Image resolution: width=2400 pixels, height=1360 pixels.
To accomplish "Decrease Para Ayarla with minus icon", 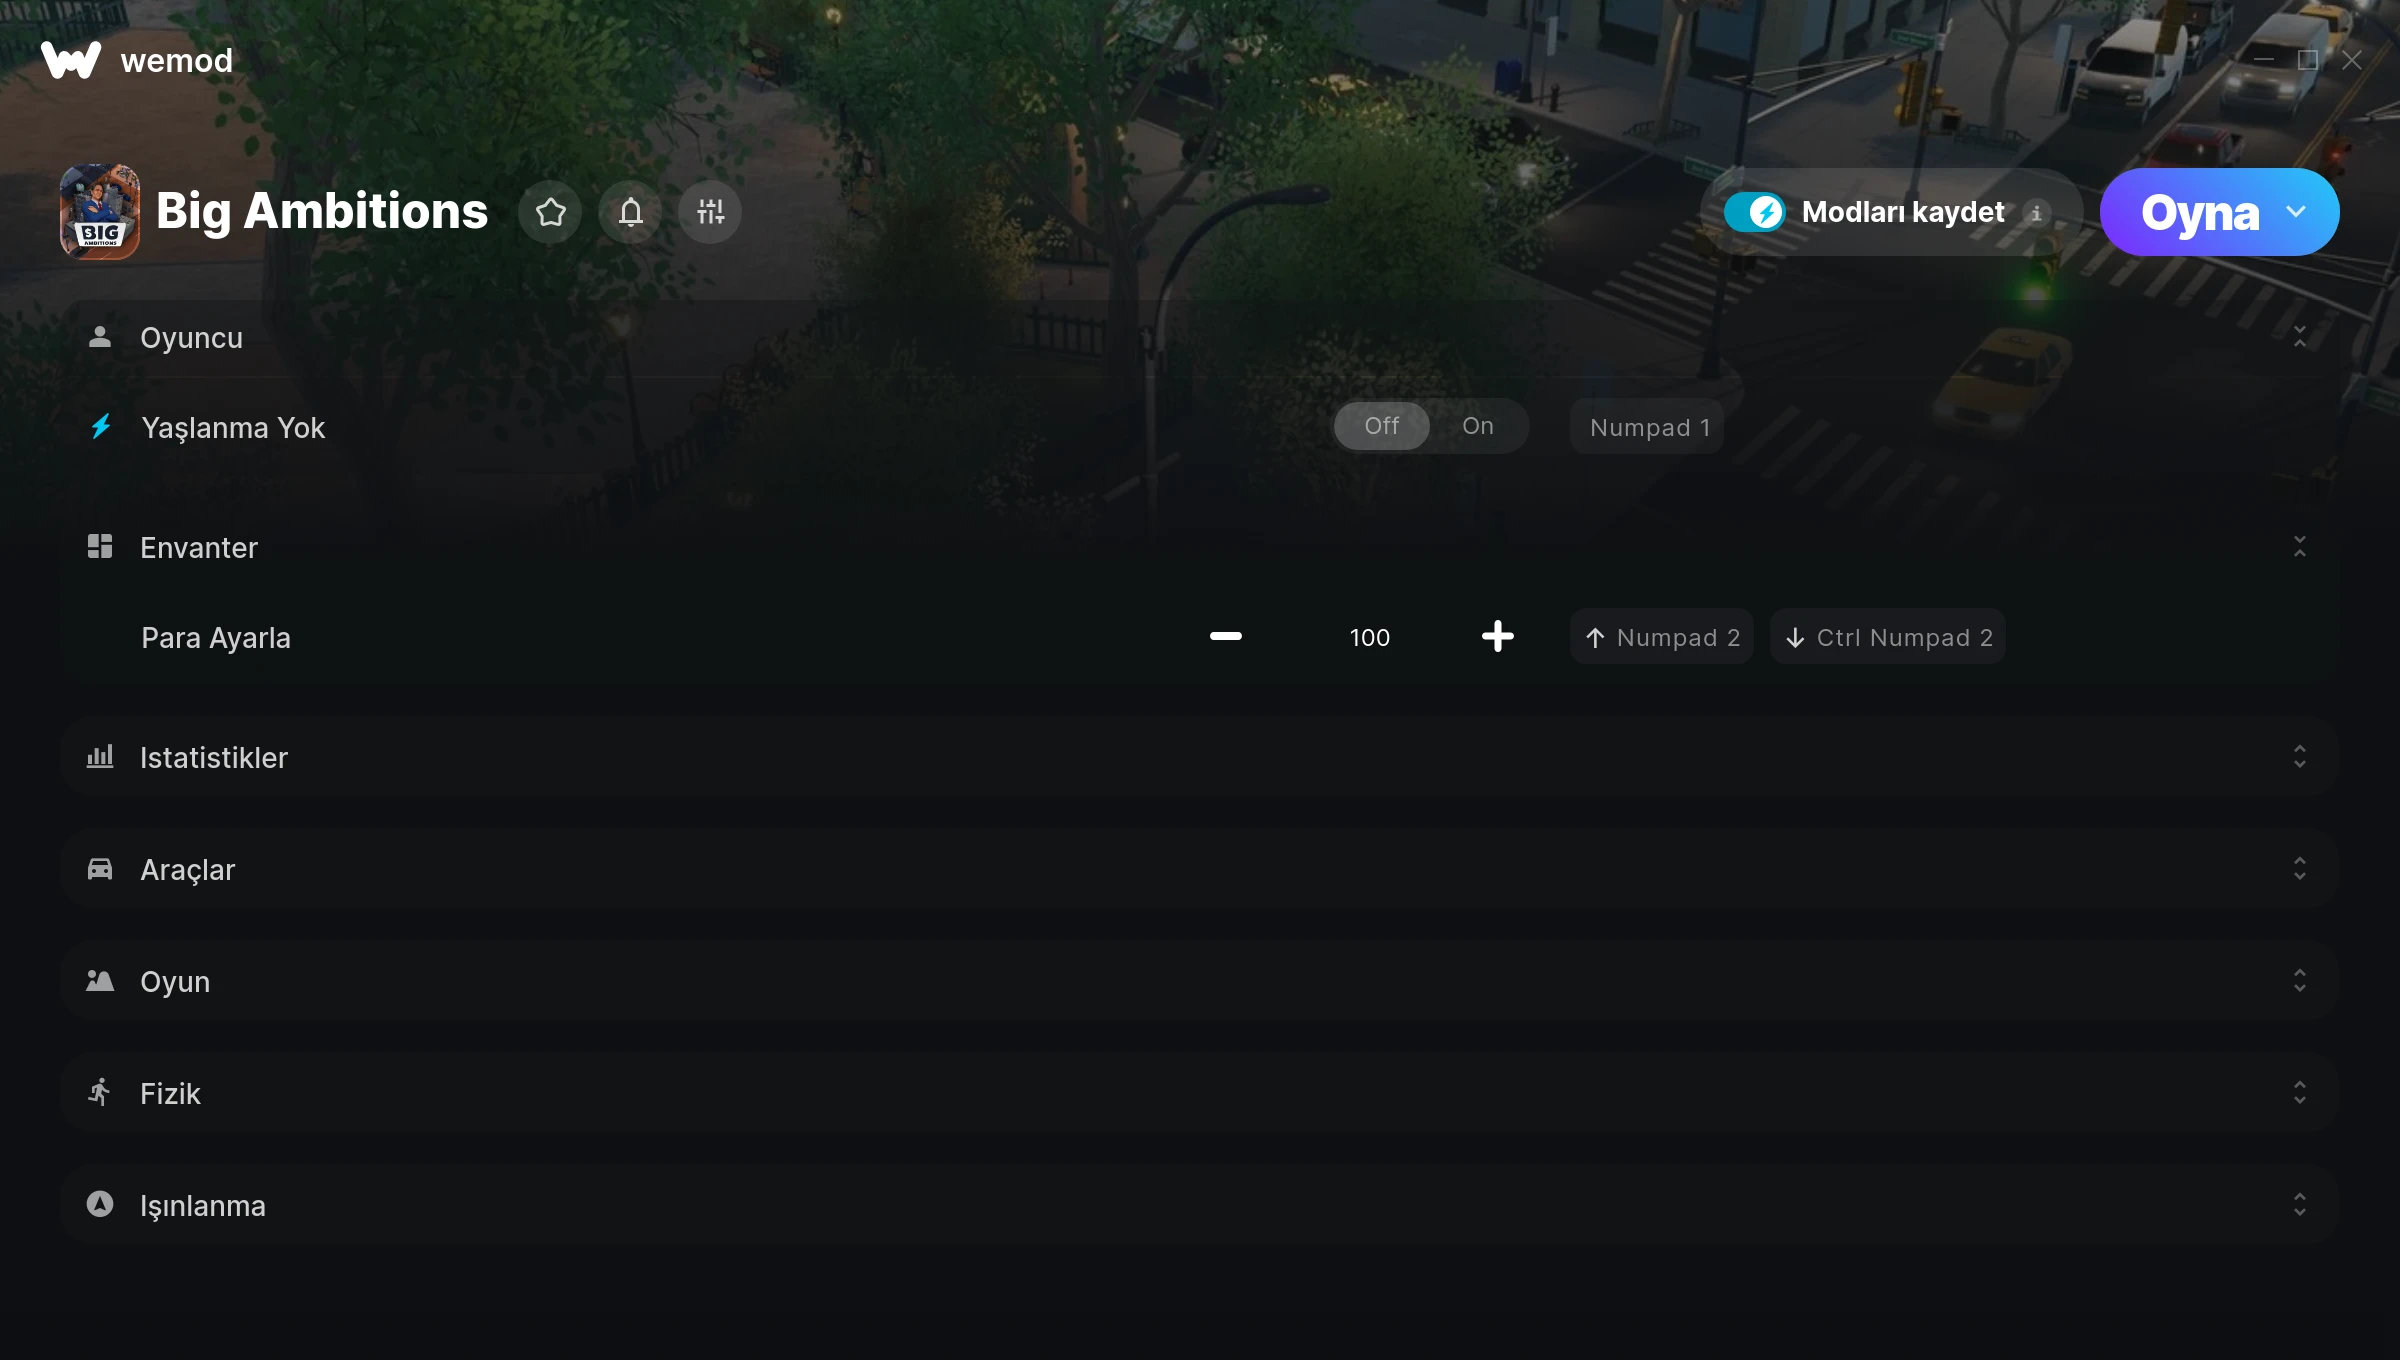I will [x=1225, y=636].
